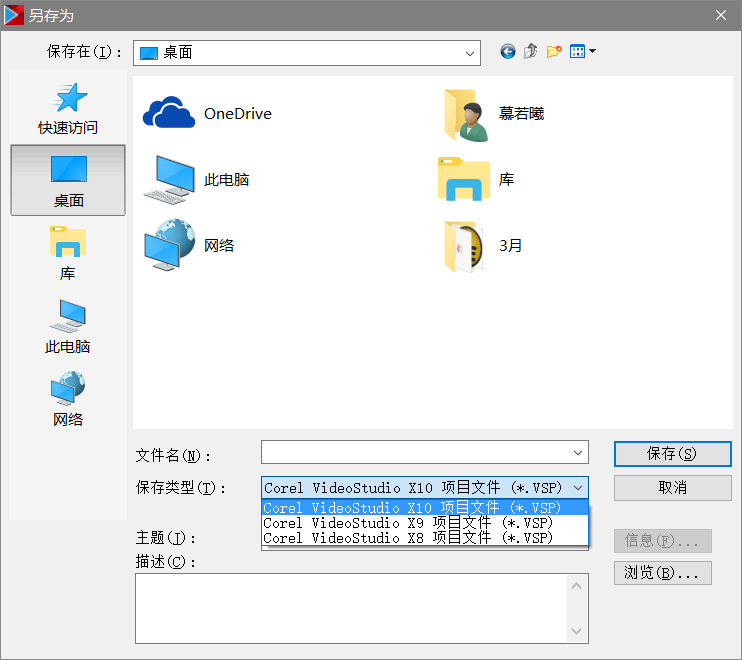742x660 pixels.
Task: Close the 另存为 dialog
Action: pos(721,16)
